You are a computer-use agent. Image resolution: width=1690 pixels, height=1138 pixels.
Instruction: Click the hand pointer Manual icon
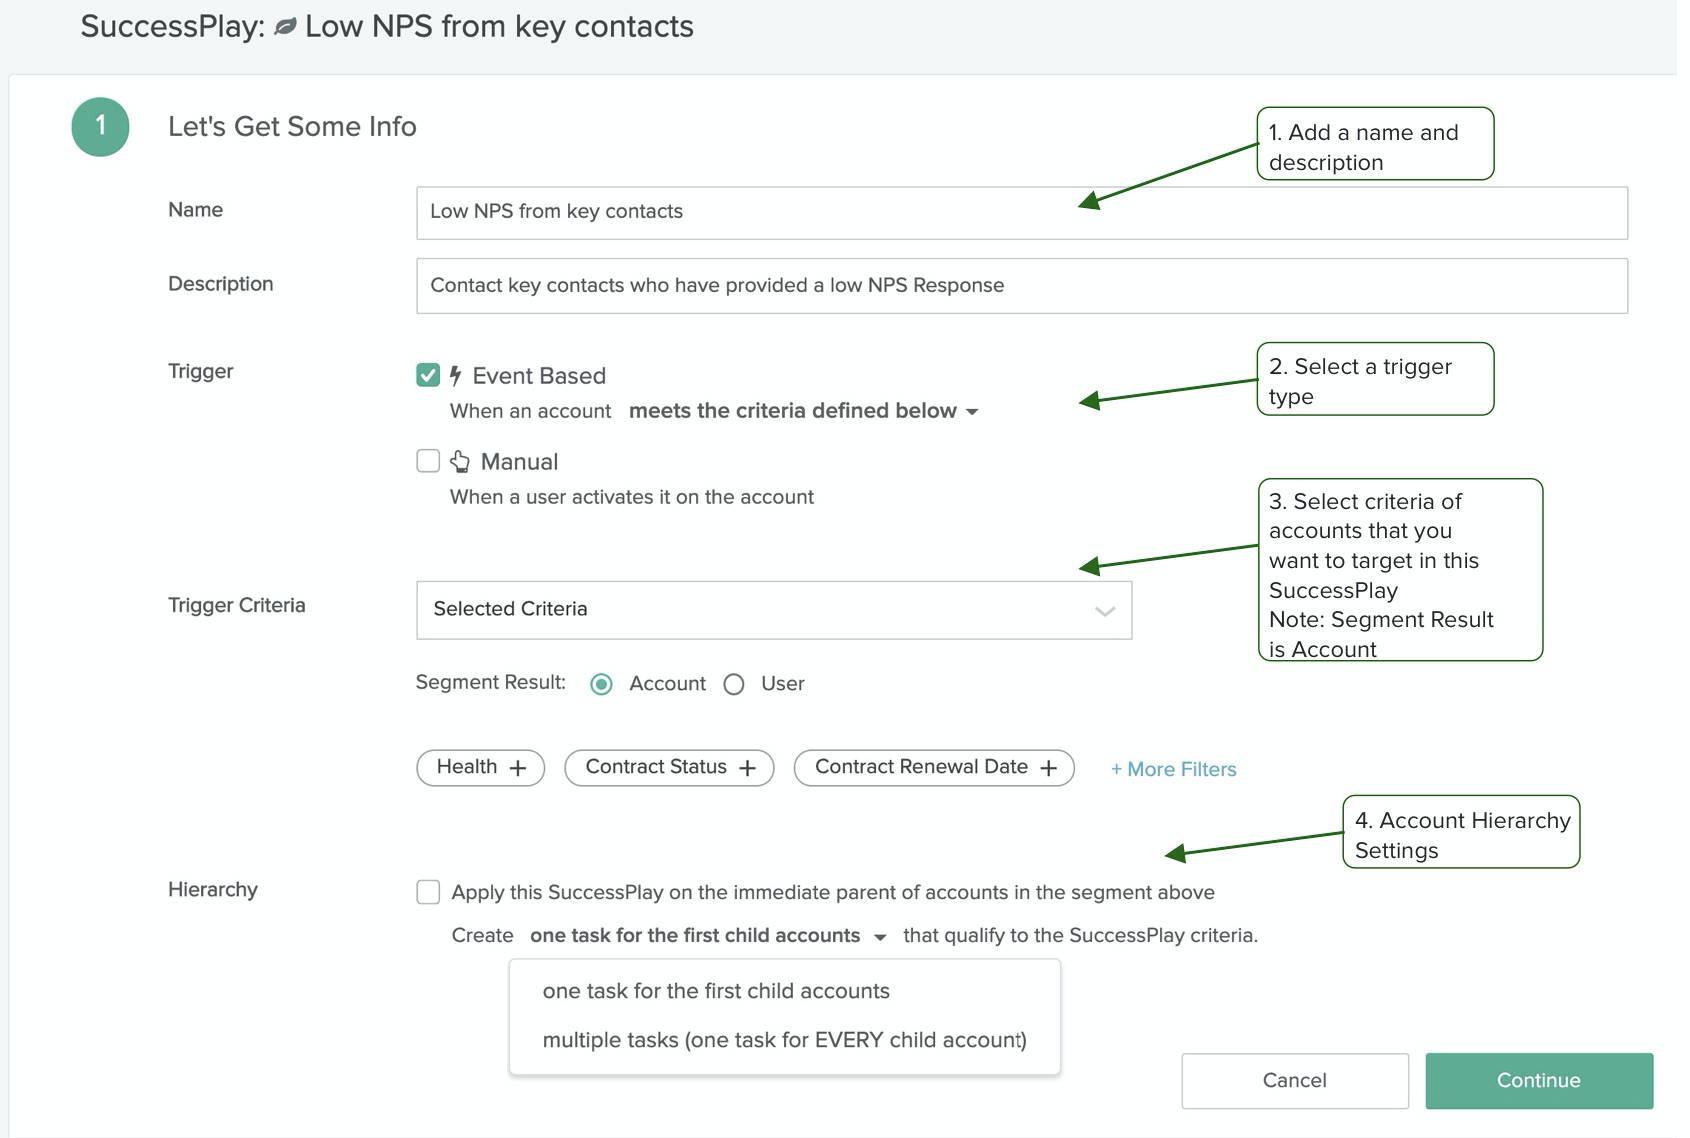click(460, 461)
